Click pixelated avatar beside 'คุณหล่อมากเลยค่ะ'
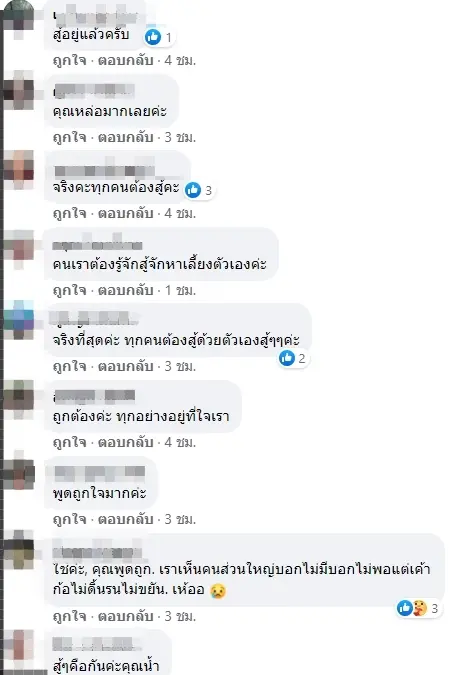Image resolution: width=461 pixels, height=675 pixels. [19, 90]
